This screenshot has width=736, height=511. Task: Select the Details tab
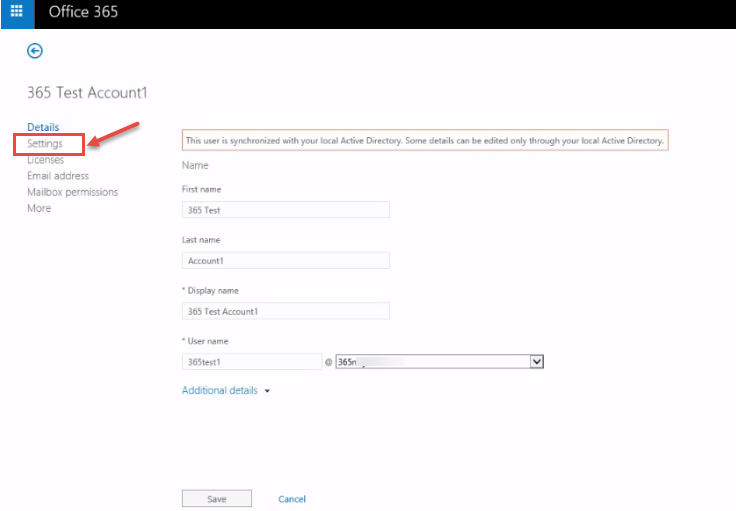(43, 127)
